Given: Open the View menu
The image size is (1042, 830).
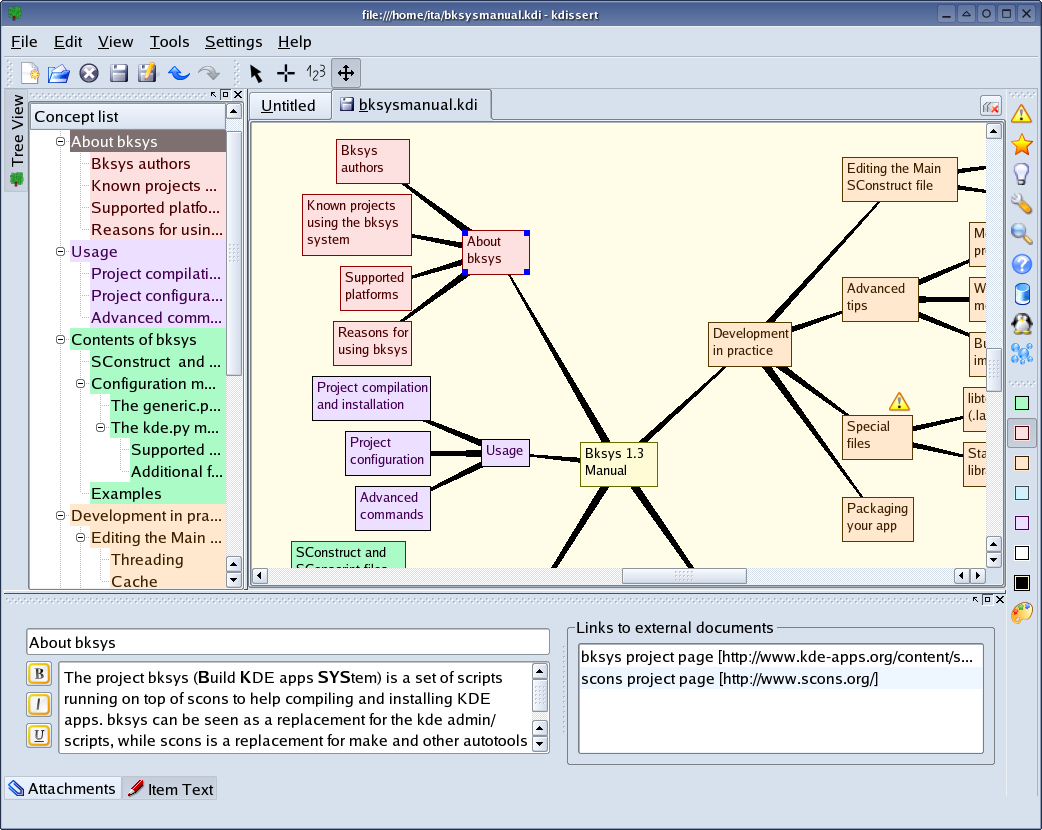Looking at the screenshot, I should point(116,42).
